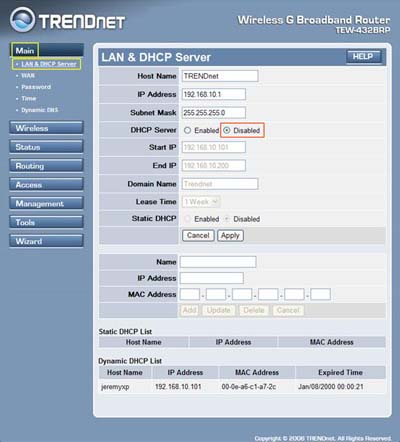Click the expired time Jan/08/2000 entry

click(x=331, y=387)
